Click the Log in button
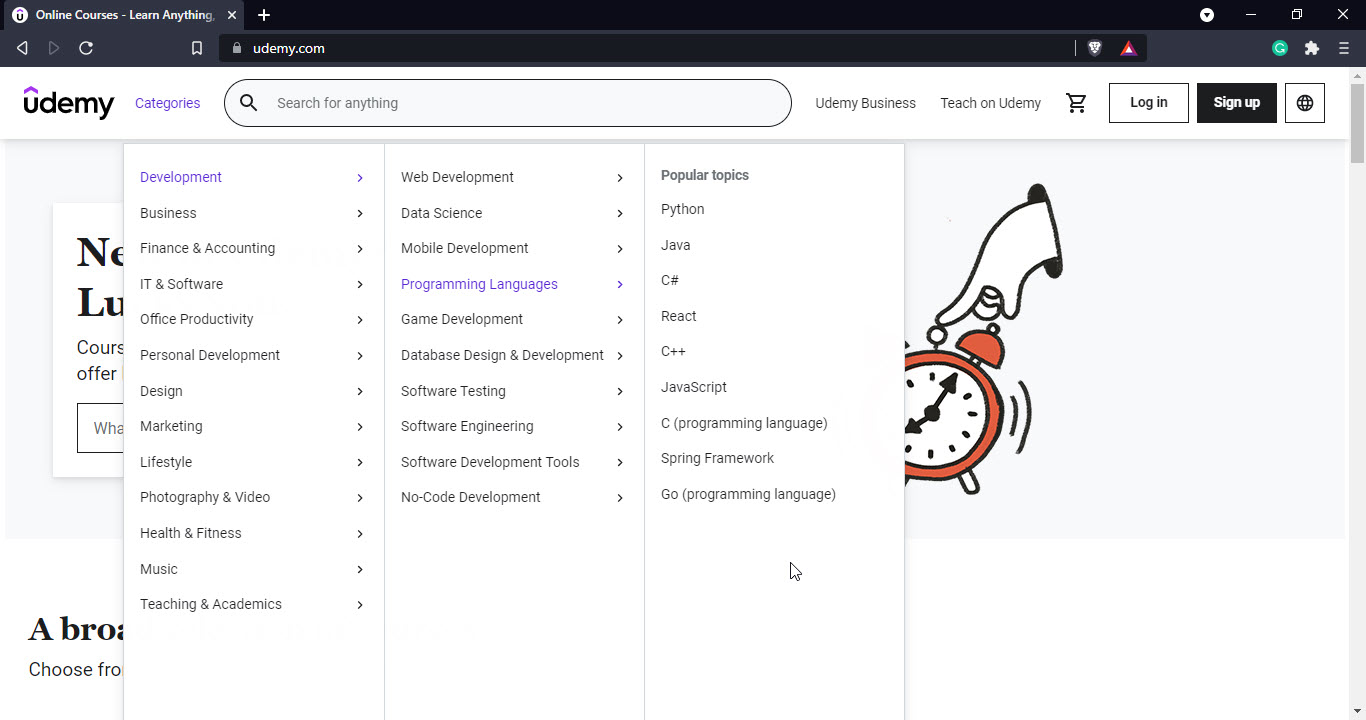This screenshot has height=720, width=1366. point(1148,103)
